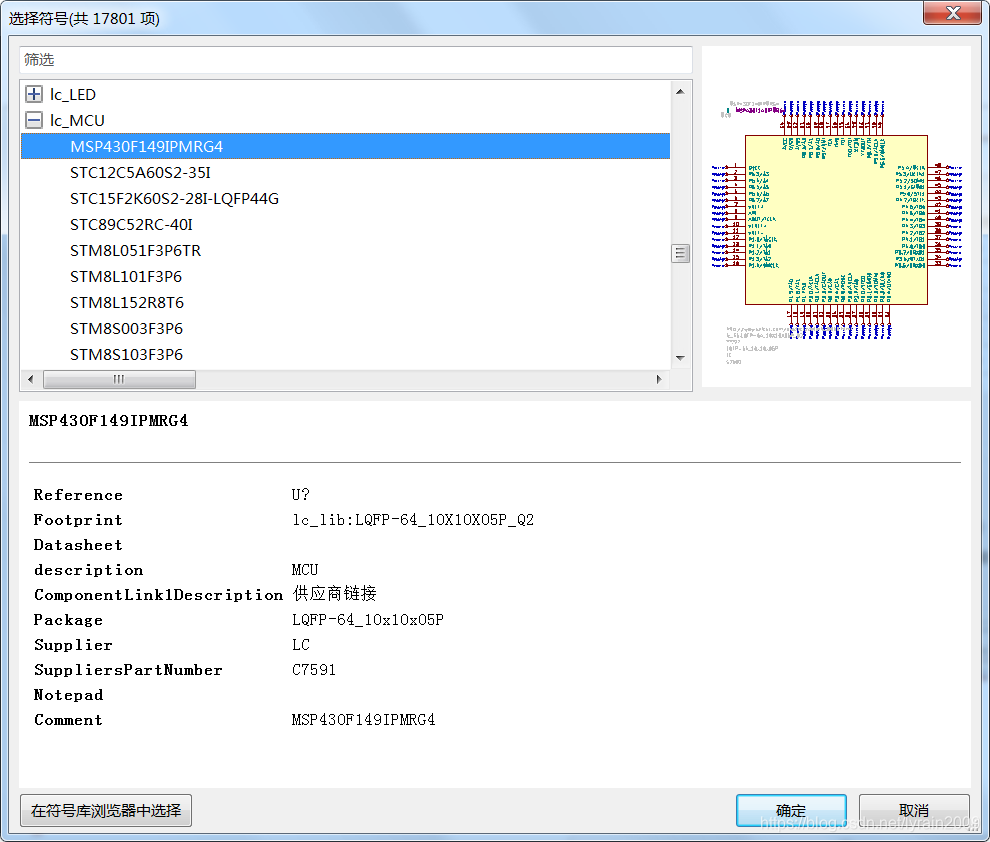Screen dimensions: 990x842
Task: Open 在符号库浏览器中选择 button
Action: pyautogui.click(x=106, y=810)
